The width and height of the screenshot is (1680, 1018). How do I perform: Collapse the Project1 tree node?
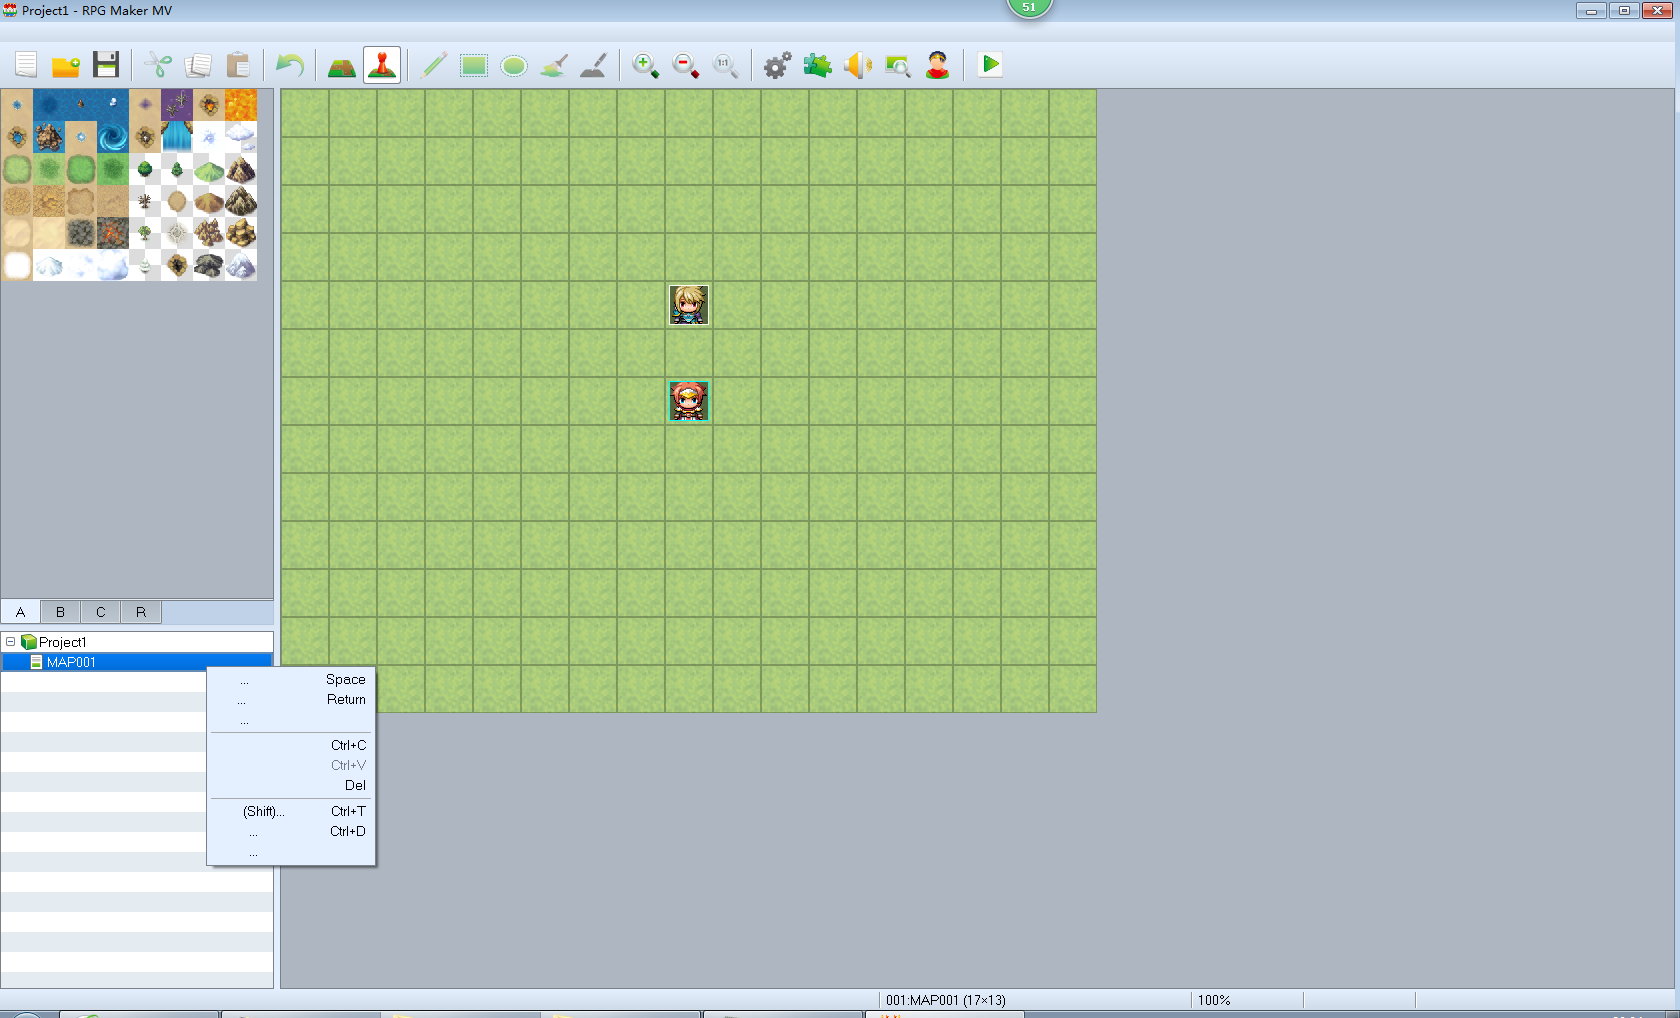pyautogui.click(x=10, y=642)
